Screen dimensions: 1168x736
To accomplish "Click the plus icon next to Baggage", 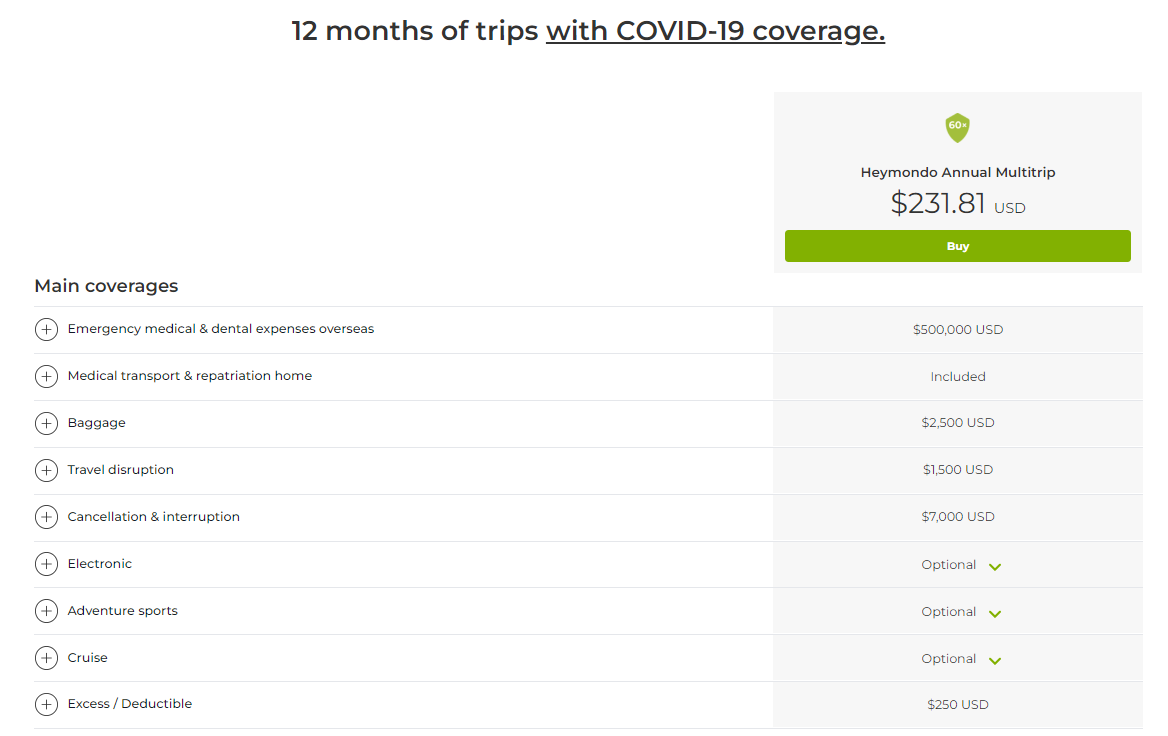I will [x=47, y=423].
